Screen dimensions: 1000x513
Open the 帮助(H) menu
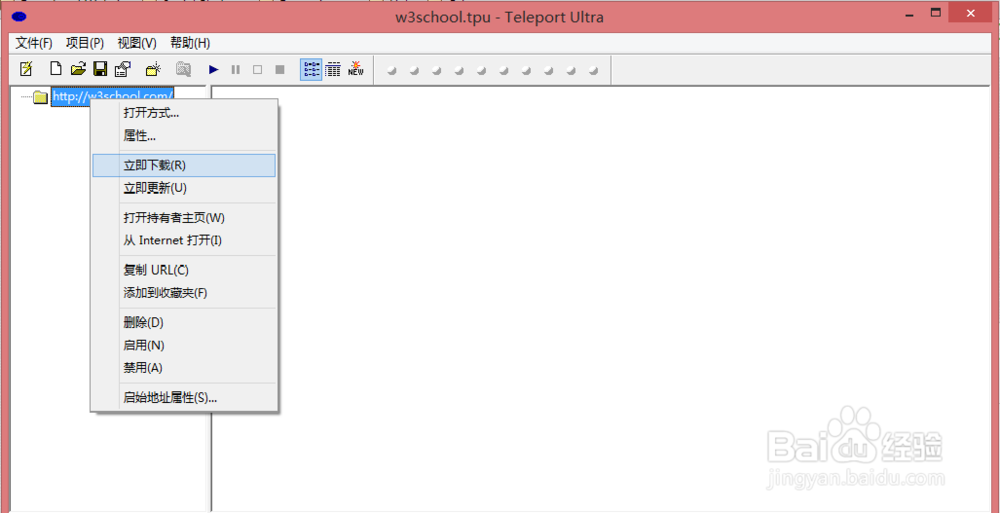coord(190,43)
